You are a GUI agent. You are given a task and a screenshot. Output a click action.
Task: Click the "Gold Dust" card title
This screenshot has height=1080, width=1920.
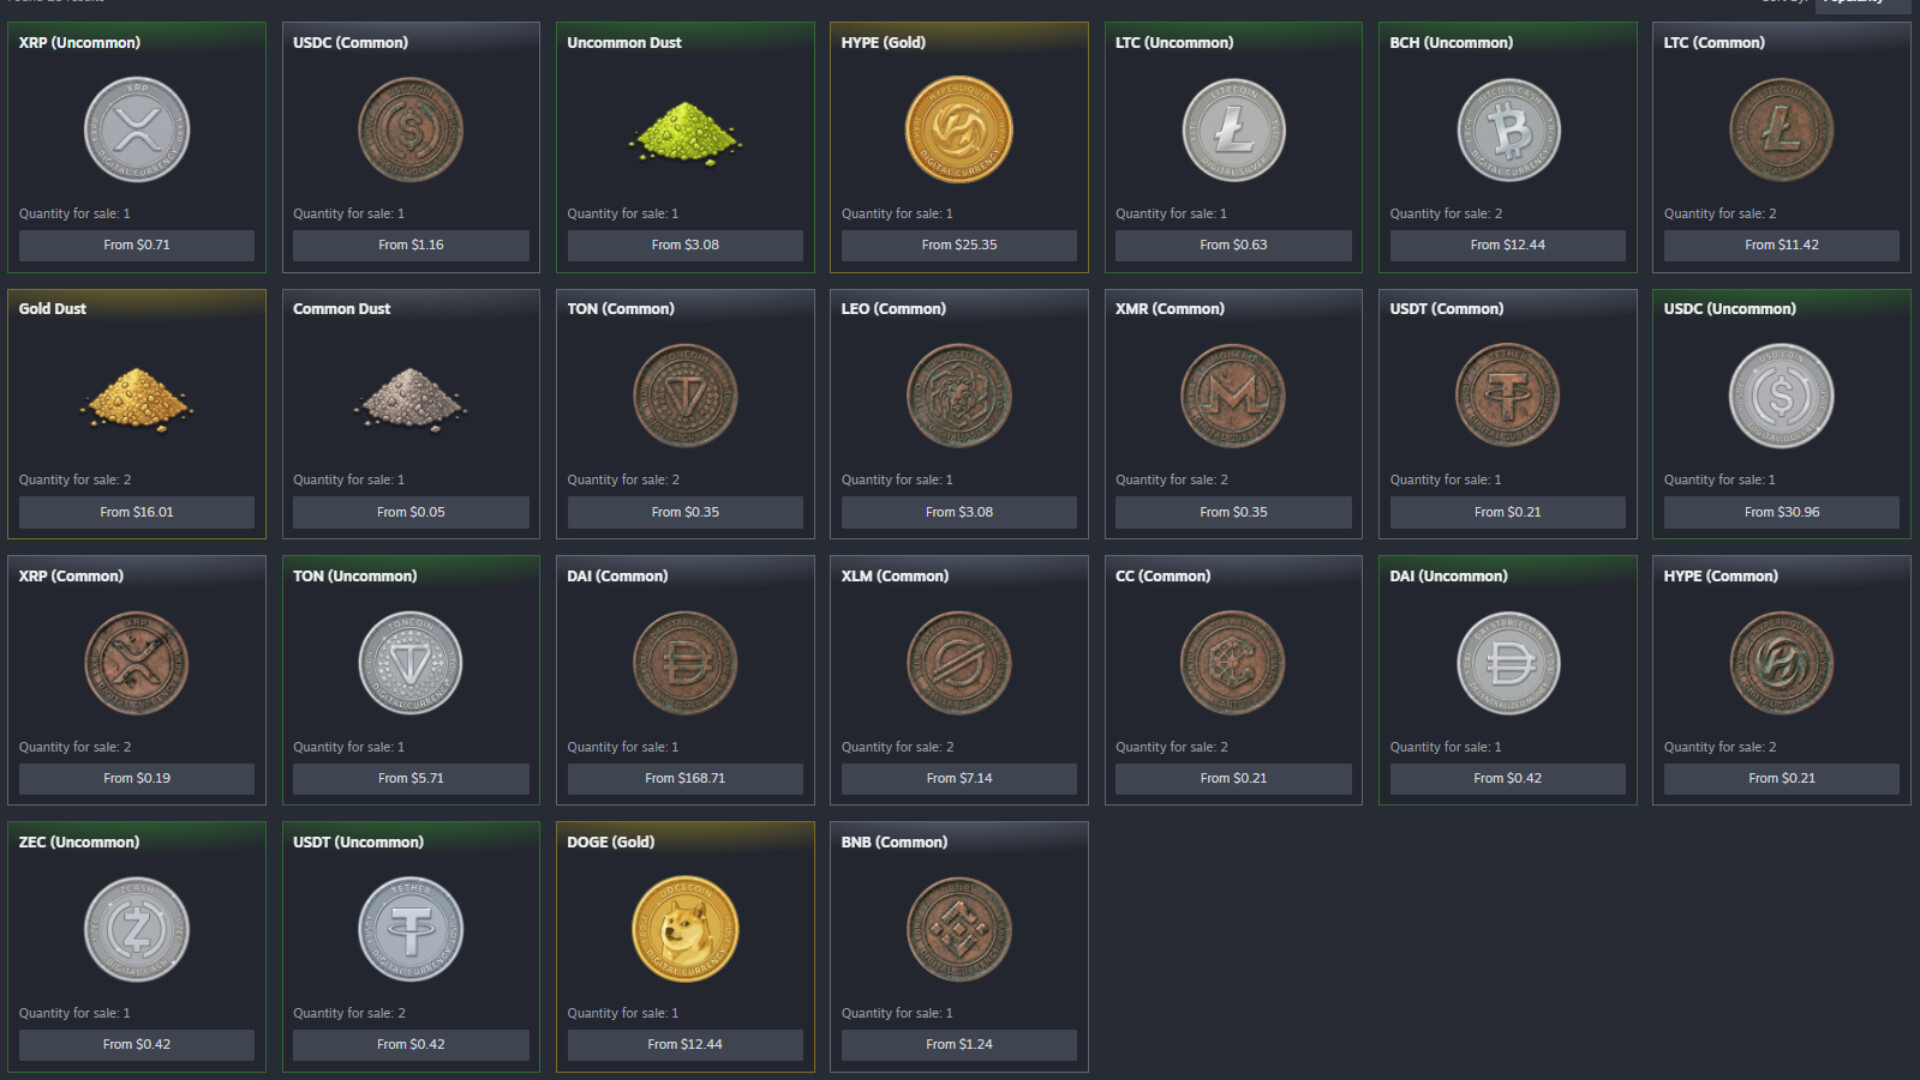pos(52,309)
